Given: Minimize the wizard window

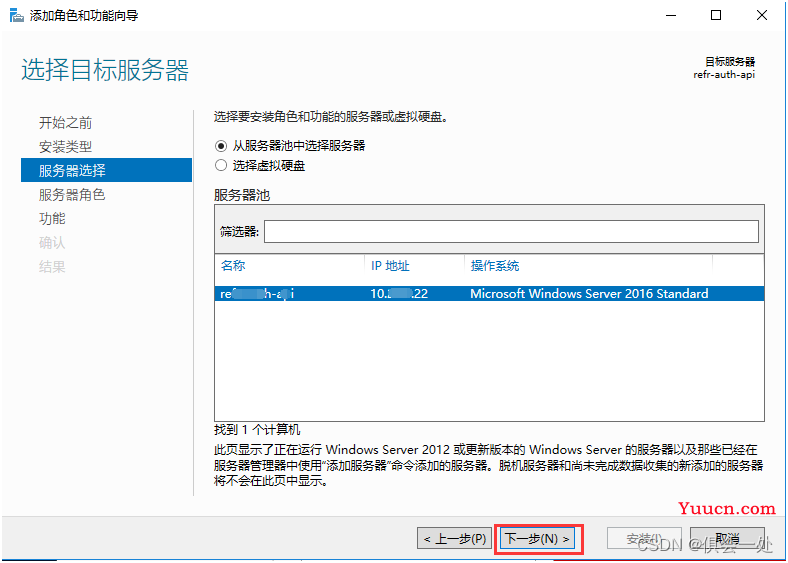Looking at the screenshot, I should pyautogui.click(x=670, y=16).
